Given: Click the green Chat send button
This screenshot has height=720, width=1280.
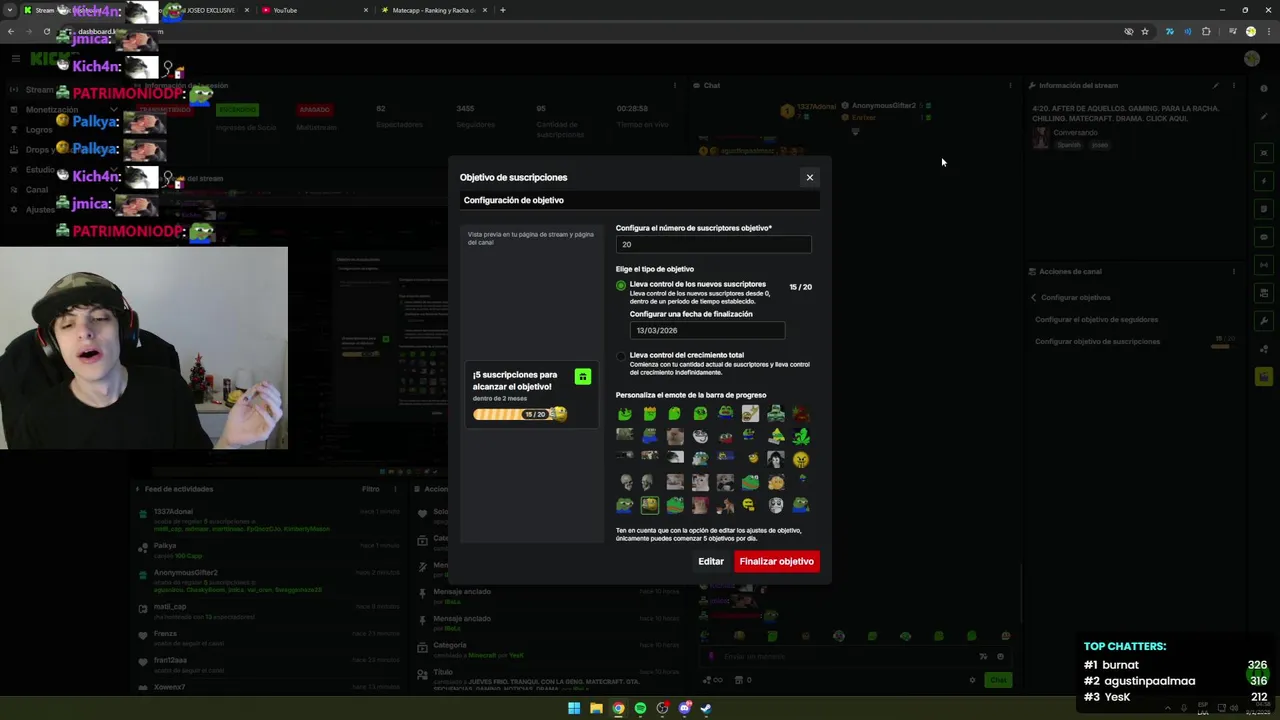Looking at the screenshot, I should 998,680.
